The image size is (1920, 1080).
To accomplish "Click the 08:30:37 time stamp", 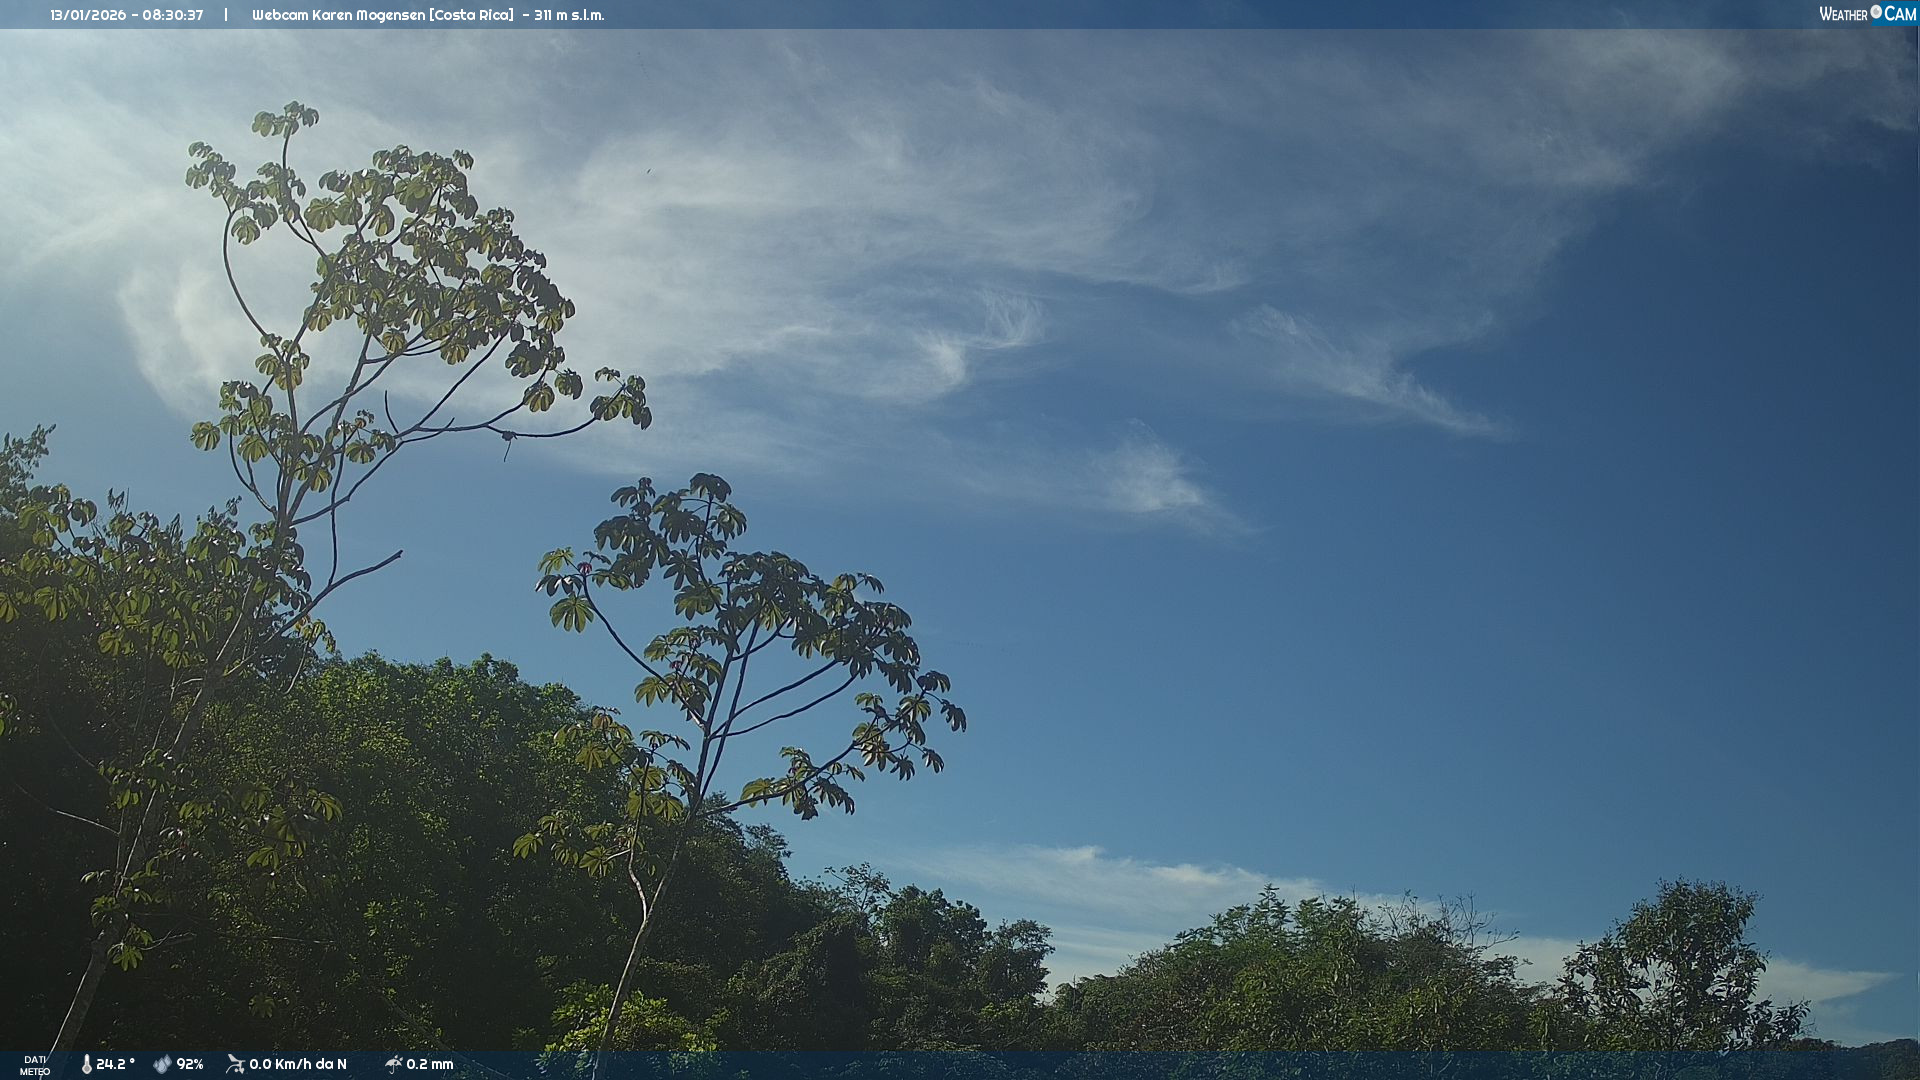I will (173, 15).
